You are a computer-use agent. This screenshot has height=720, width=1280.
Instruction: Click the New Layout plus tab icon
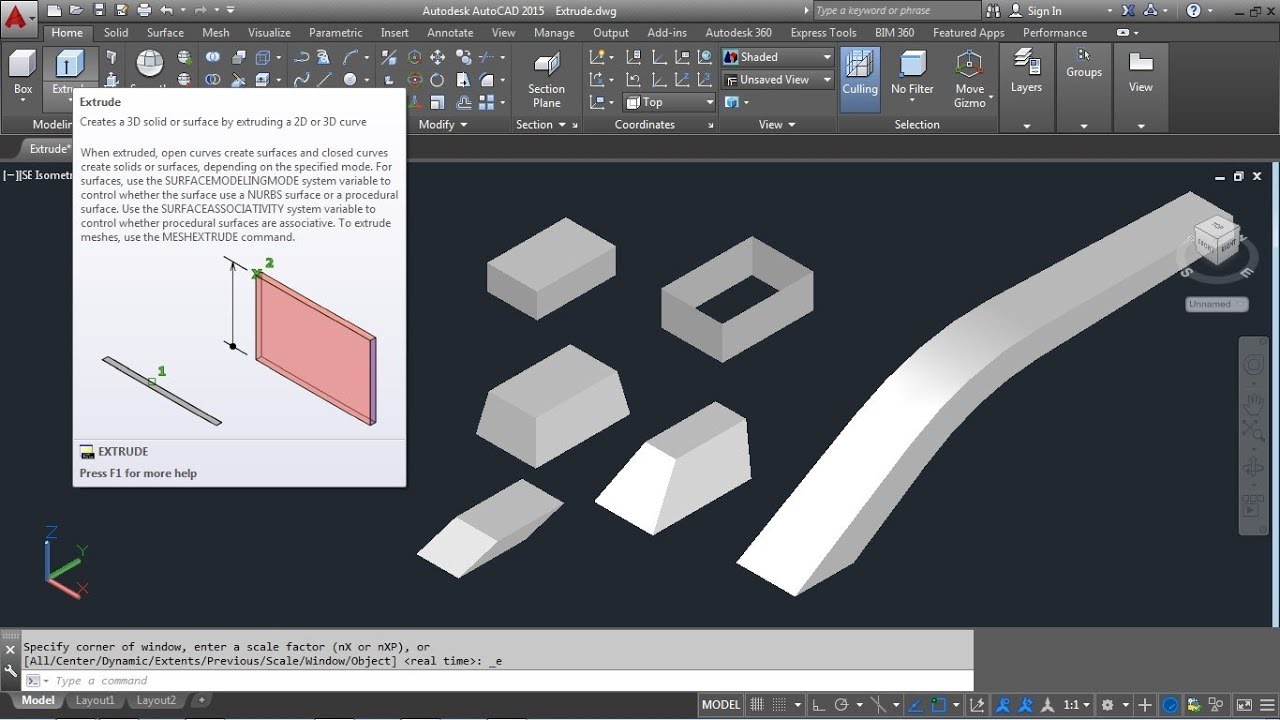tap(201, 700)
